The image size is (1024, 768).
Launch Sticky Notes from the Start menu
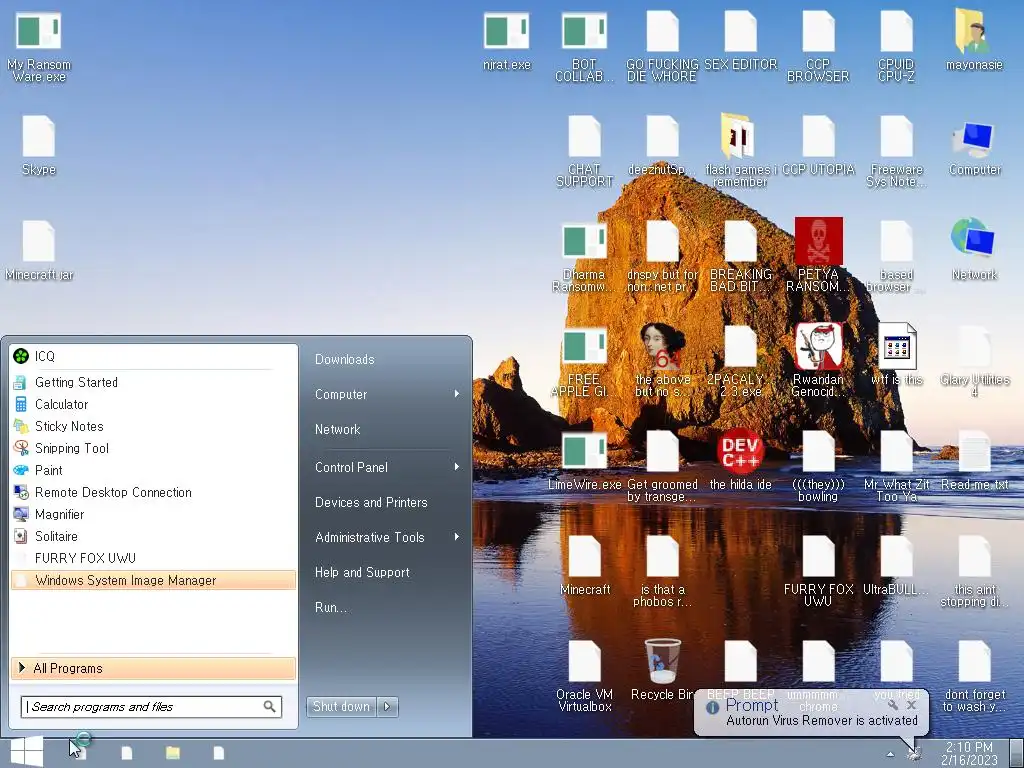(x=153, y=426)
